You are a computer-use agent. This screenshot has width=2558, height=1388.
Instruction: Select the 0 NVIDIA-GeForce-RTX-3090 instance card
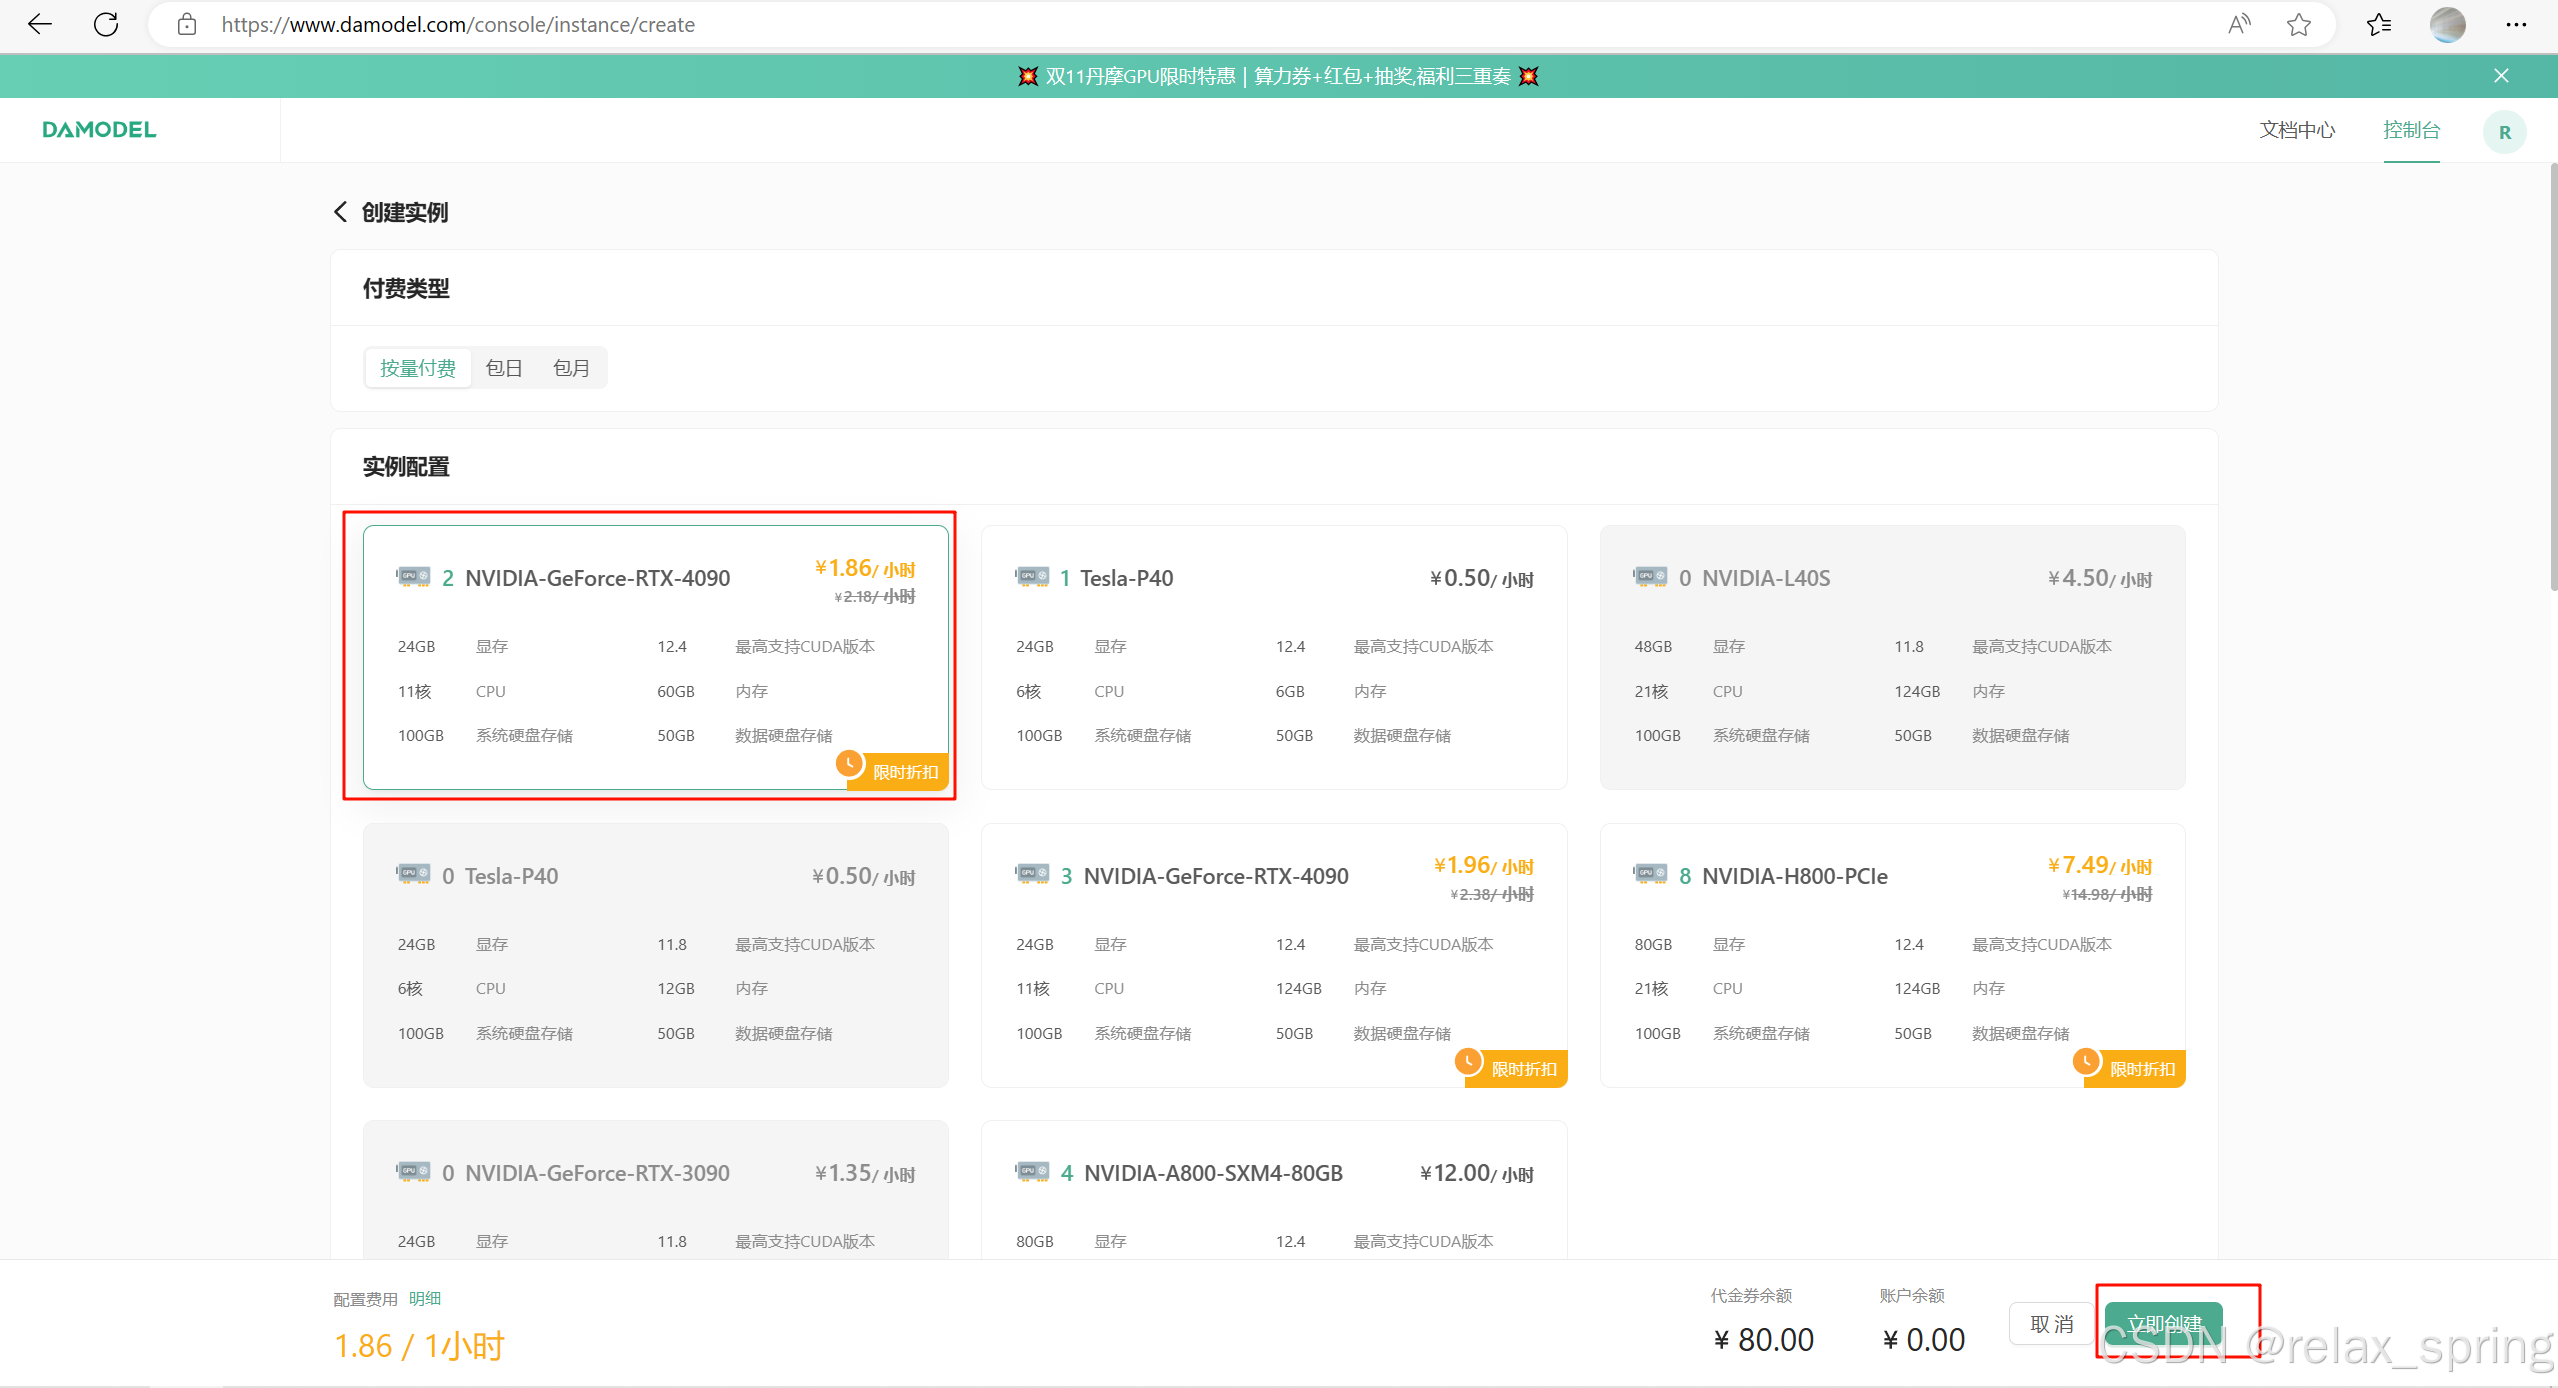(x=655, y=1190)
